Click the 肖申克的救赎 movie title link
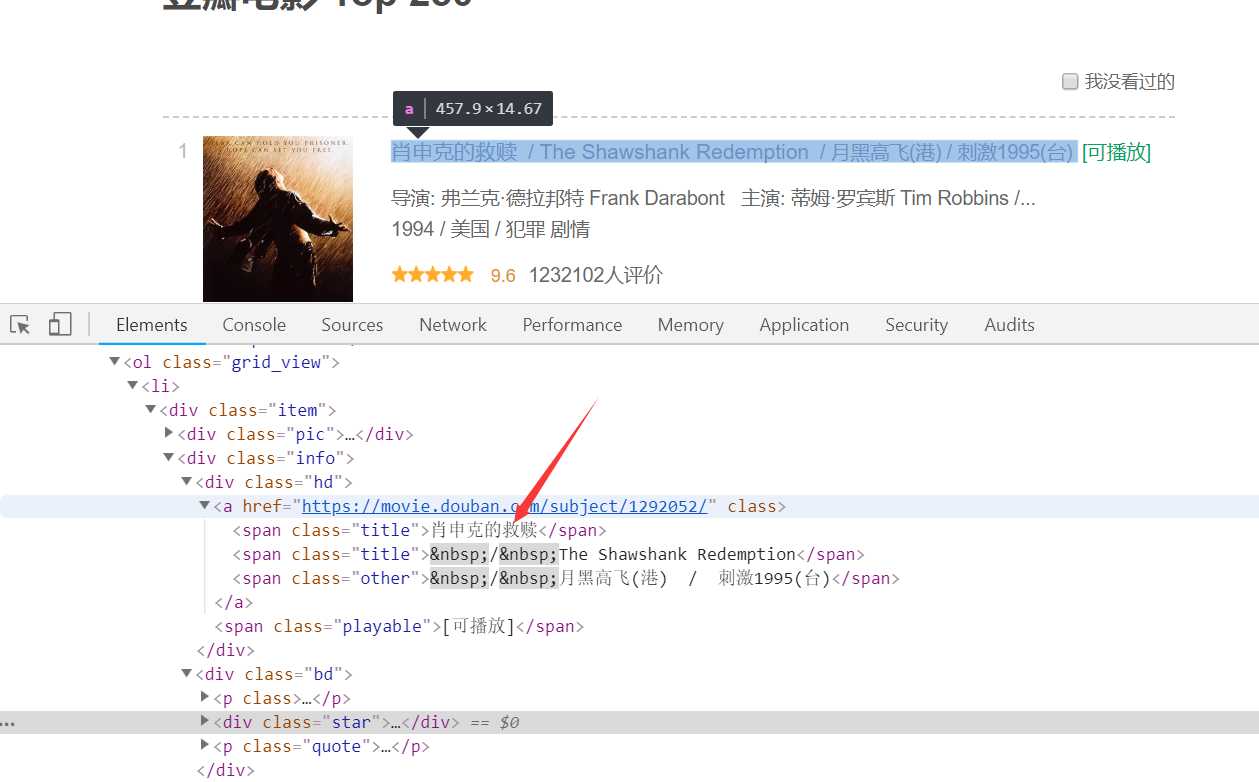The image size is (1259, 782). (x=734, y=152)
